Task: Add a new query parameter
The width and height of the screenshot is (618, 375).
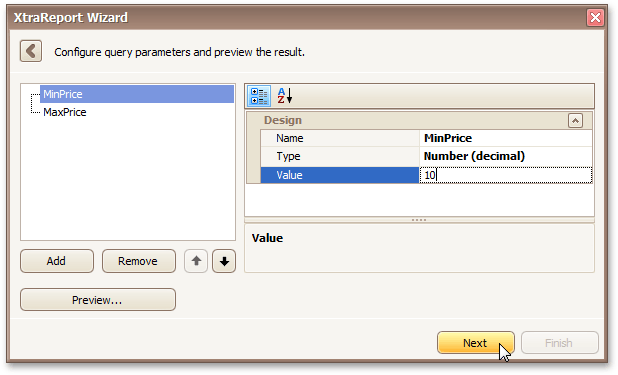Action: [x=57, y=261]
